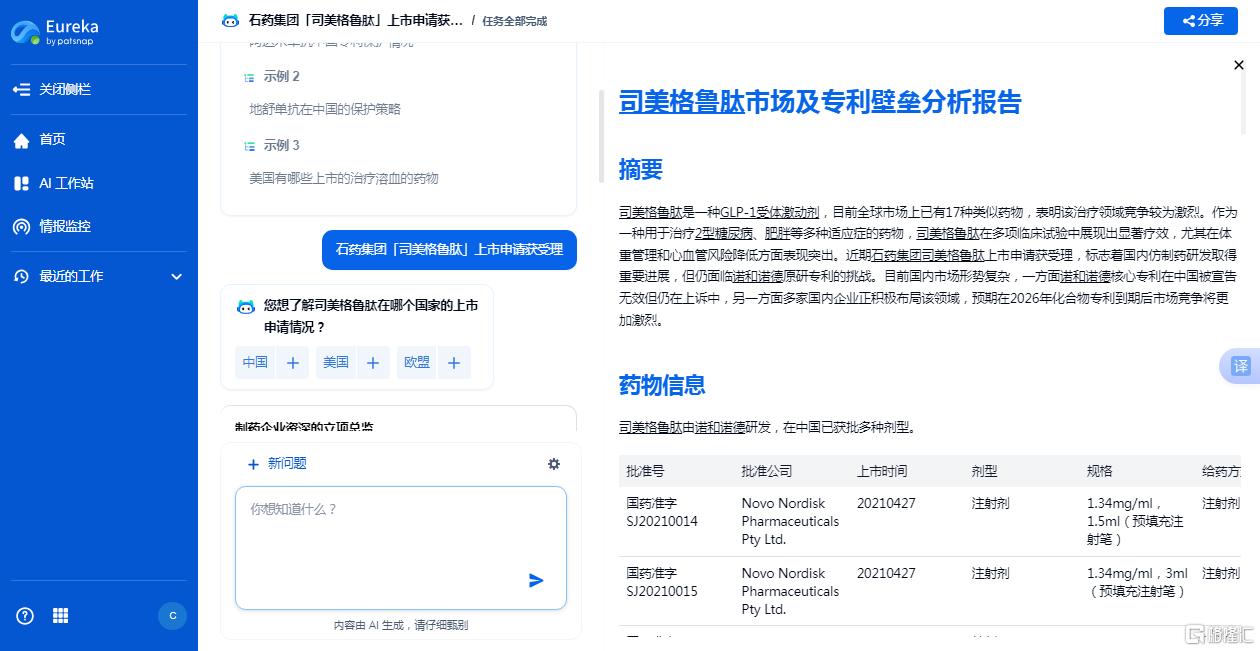Click 示例 3 list icon
The width and height of the screenshot is (1260, 651).
[x=249, y=146]
